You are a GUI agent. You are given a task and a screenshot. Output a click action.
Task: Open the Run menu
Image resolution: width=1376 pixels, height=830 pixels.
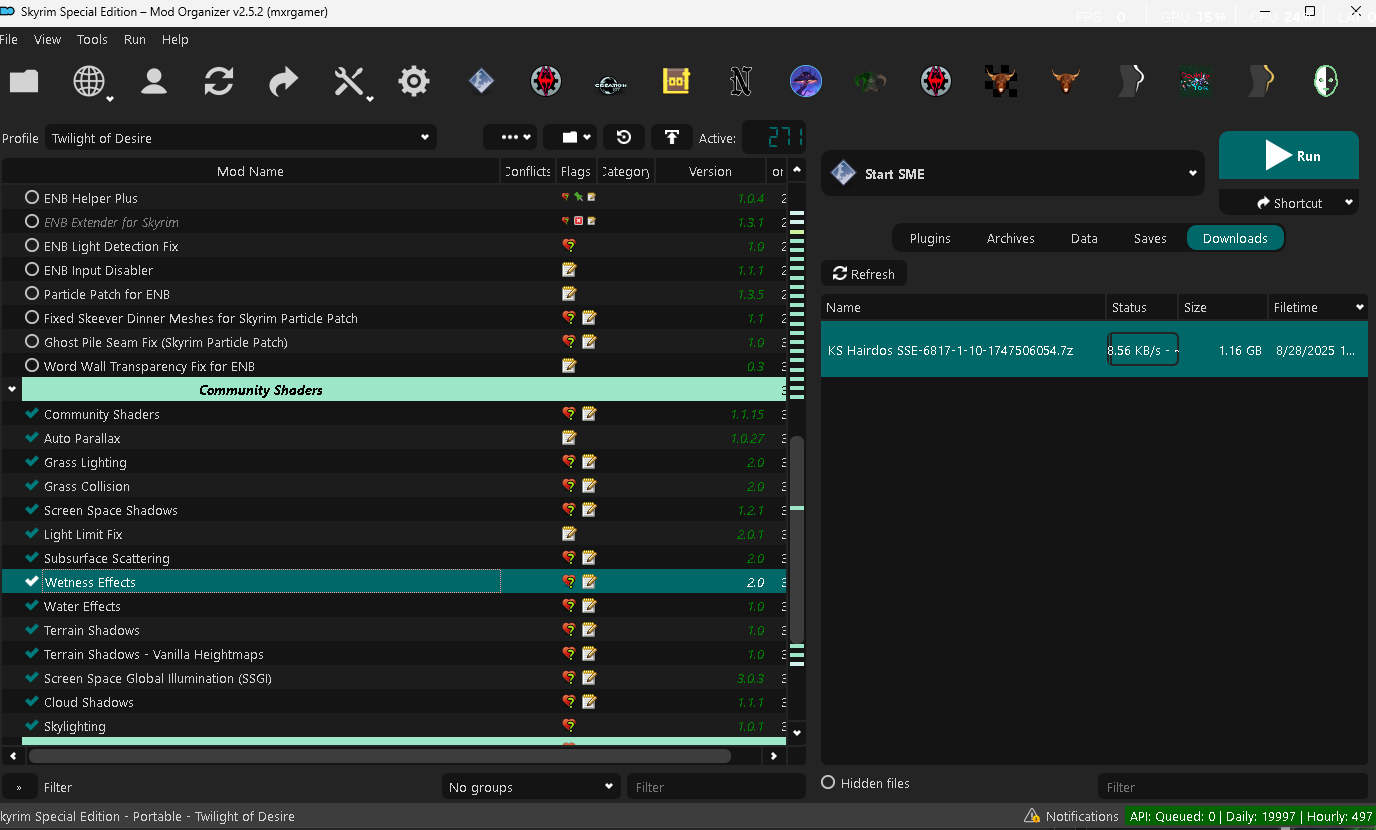(x=135, y=40)
